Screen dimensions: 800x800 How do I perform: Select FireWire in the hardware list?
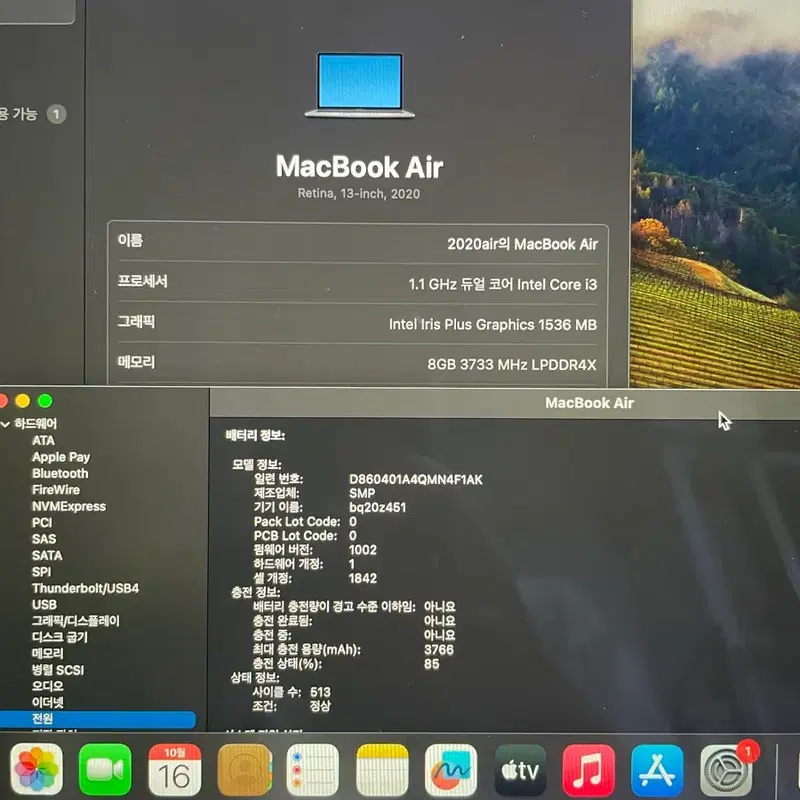(x=56, y=490)
